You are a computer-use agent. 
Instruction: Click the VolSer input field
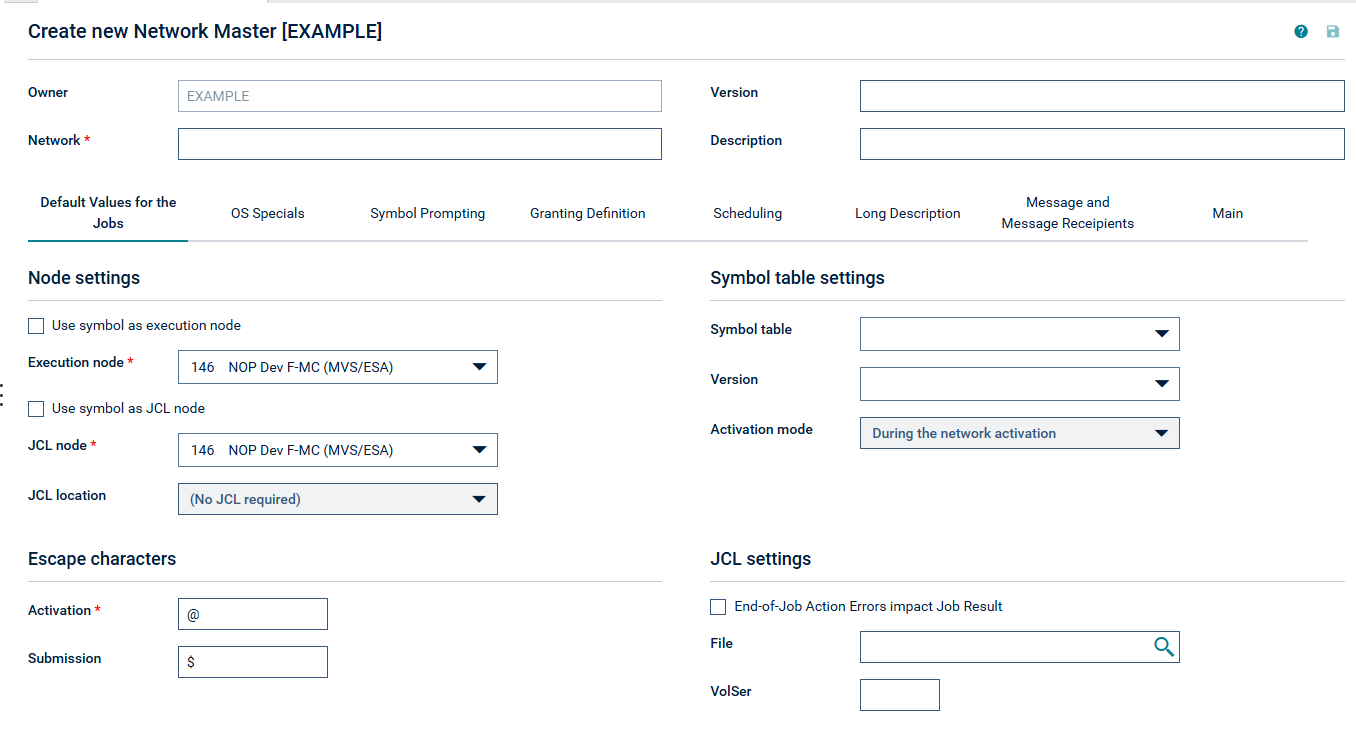coord(900,695)
